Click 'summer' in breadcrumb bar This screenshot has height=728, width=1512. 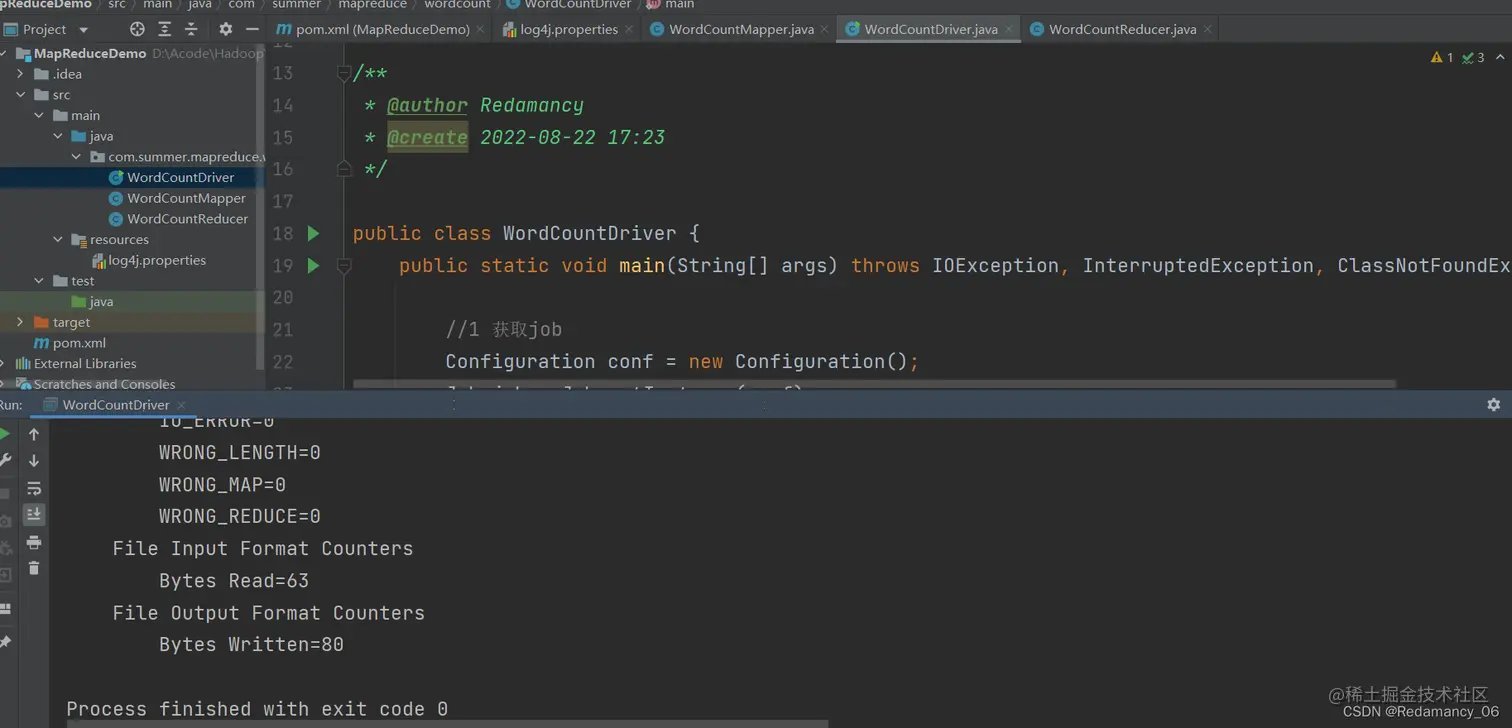click(x=297, y=5)
